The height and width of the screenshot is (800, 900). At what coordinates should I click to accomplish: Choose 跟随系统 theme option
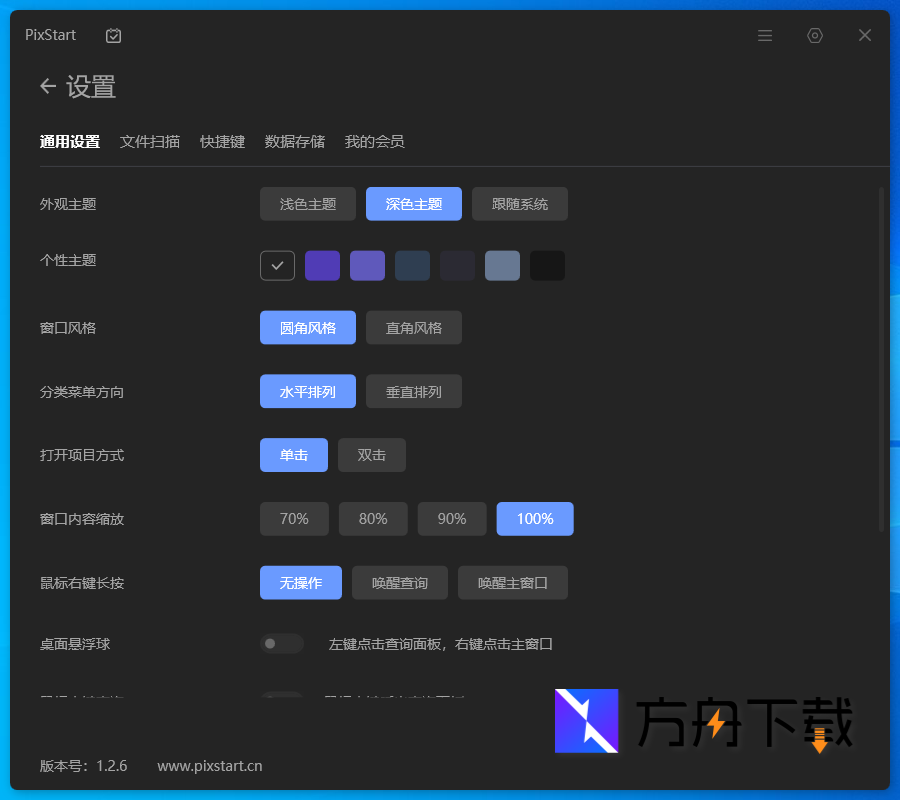click(519, 203)
